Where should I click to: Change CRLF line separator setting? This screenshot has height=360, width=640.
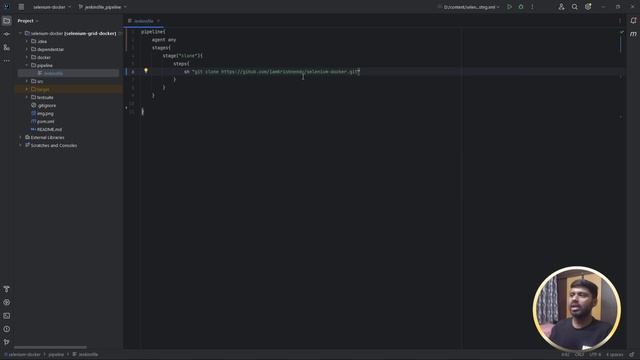point(580,355)
